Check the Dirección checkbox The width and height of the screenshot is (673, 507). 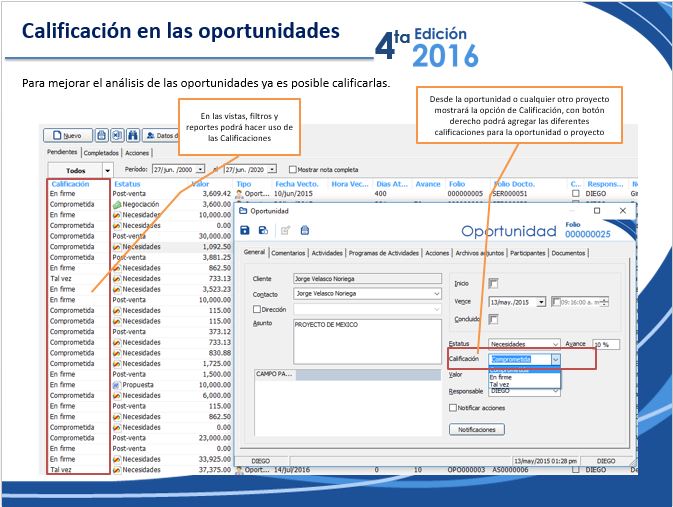point(257,309)
